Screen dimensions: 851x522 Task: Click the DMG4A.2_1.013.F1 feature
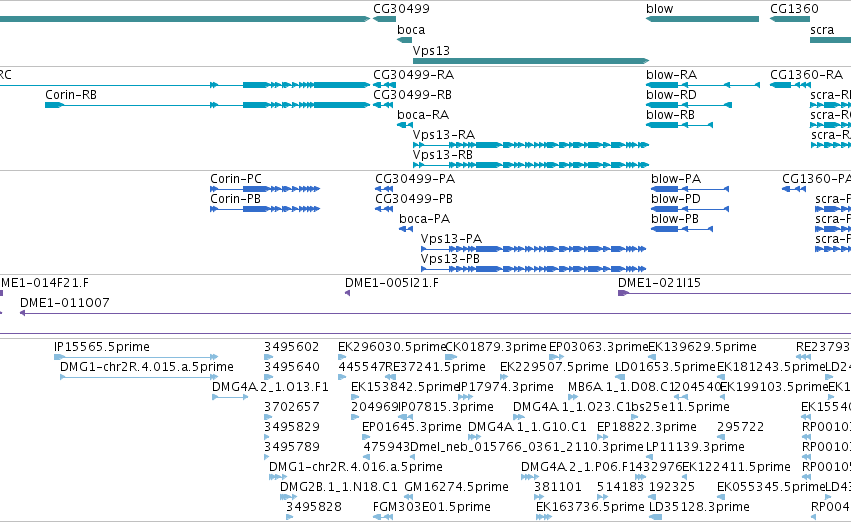(x=230, y=397)
